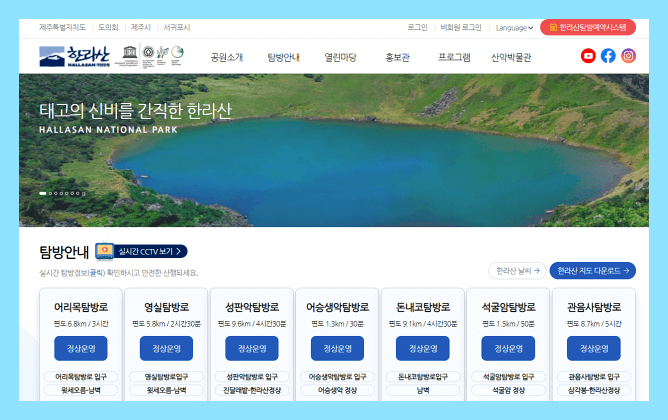Viewport: 668px width, 420px height.
Task: Open the 탐방안내 menu in navigation bar
Action: pyautogui.click(x=283, y=57)
